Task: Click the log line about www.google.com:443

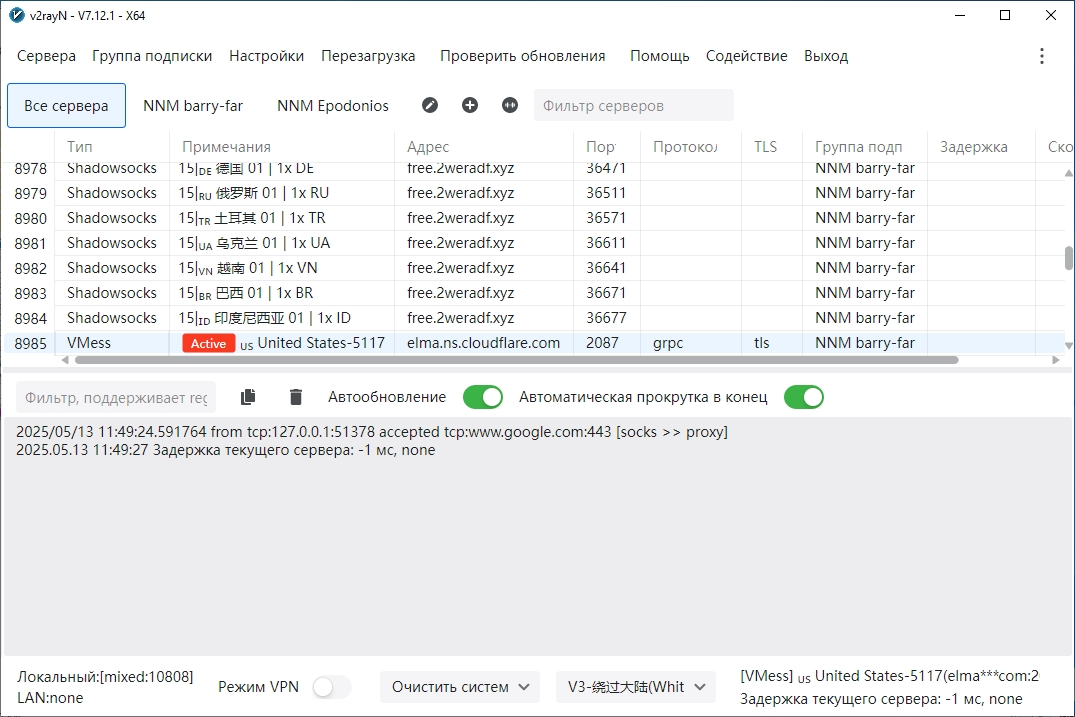Action: coord(372,432)
